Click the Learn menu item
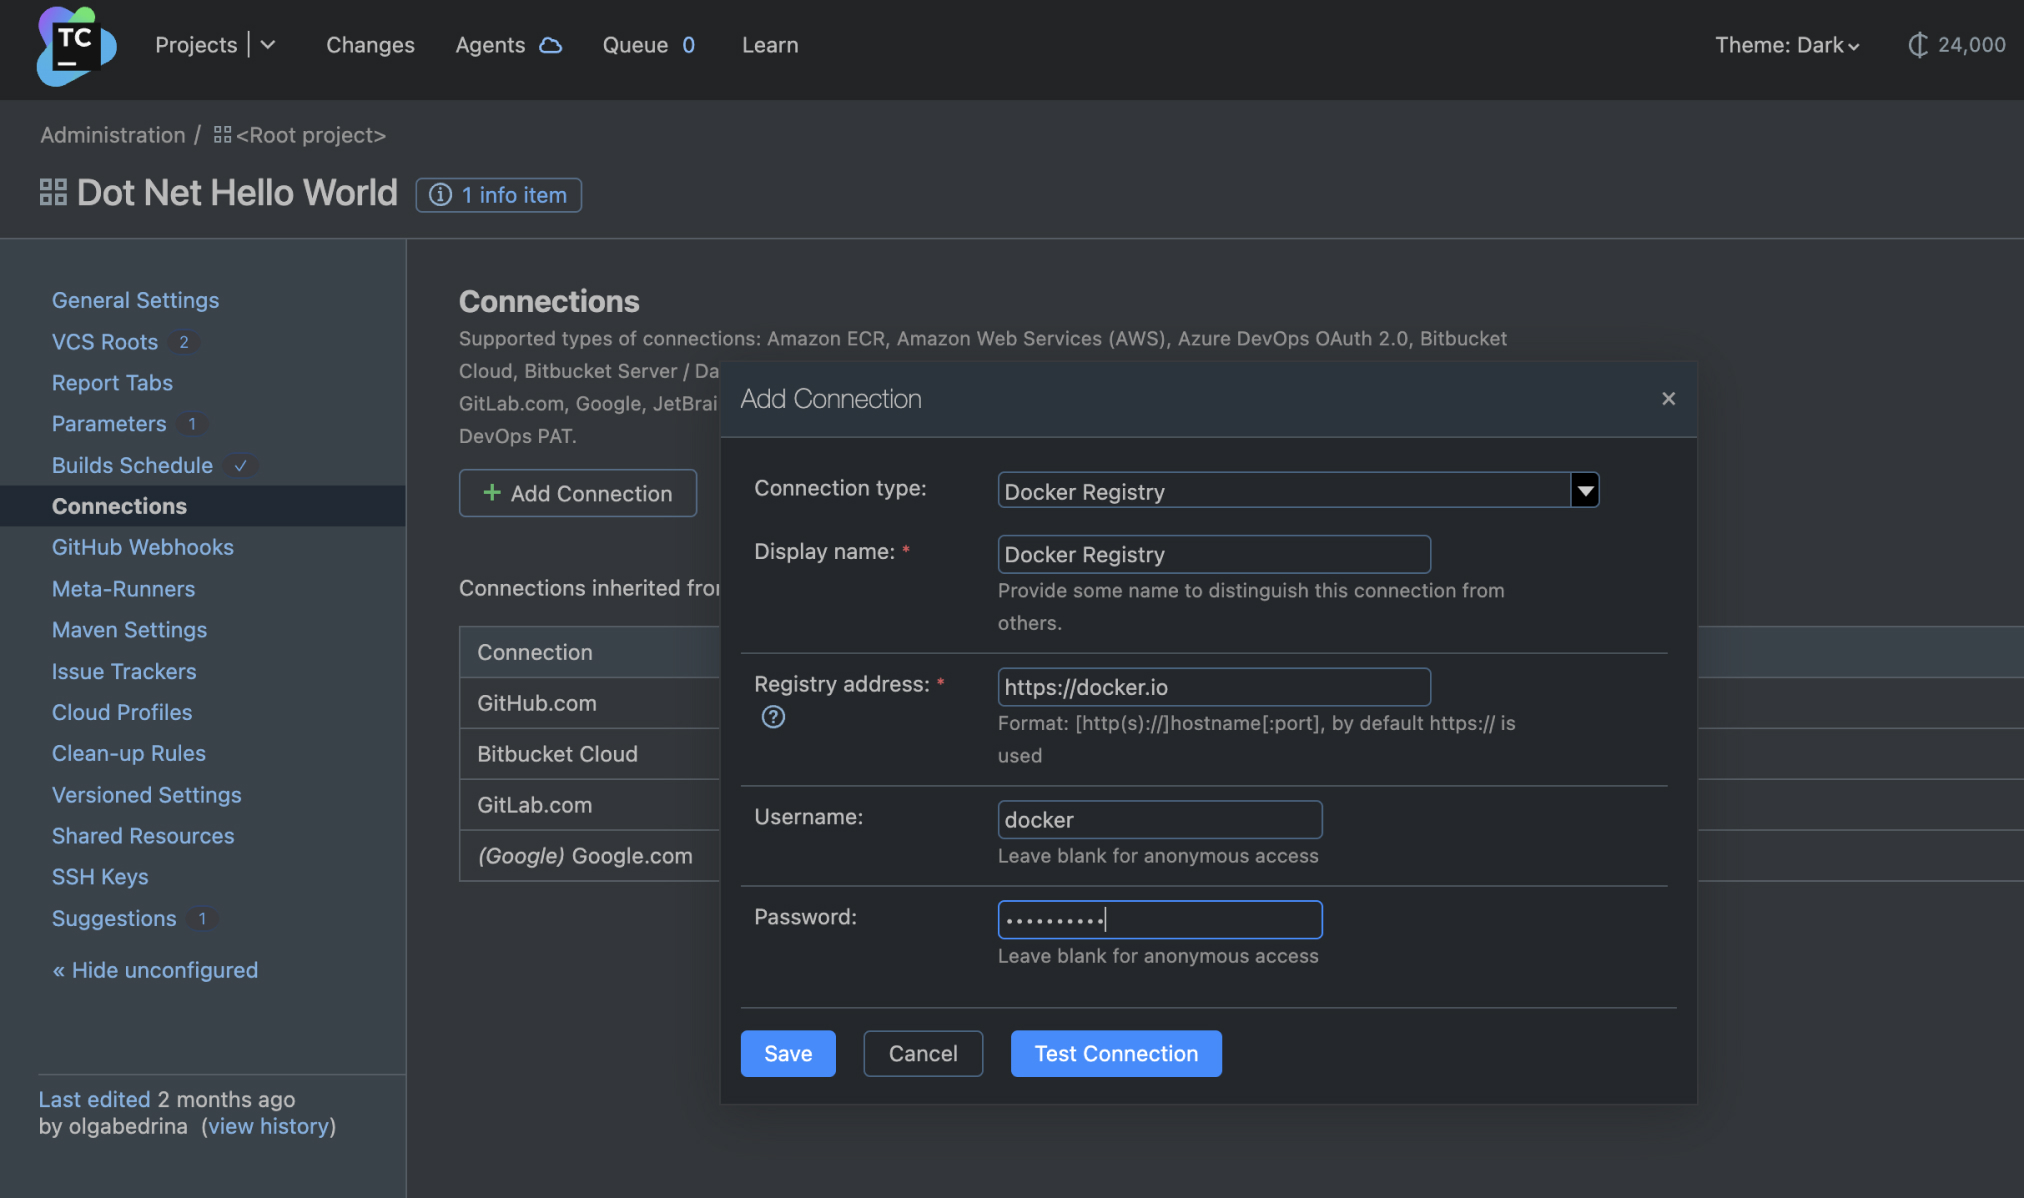This screenshot has width=2024, height=1198. (770, 44)
